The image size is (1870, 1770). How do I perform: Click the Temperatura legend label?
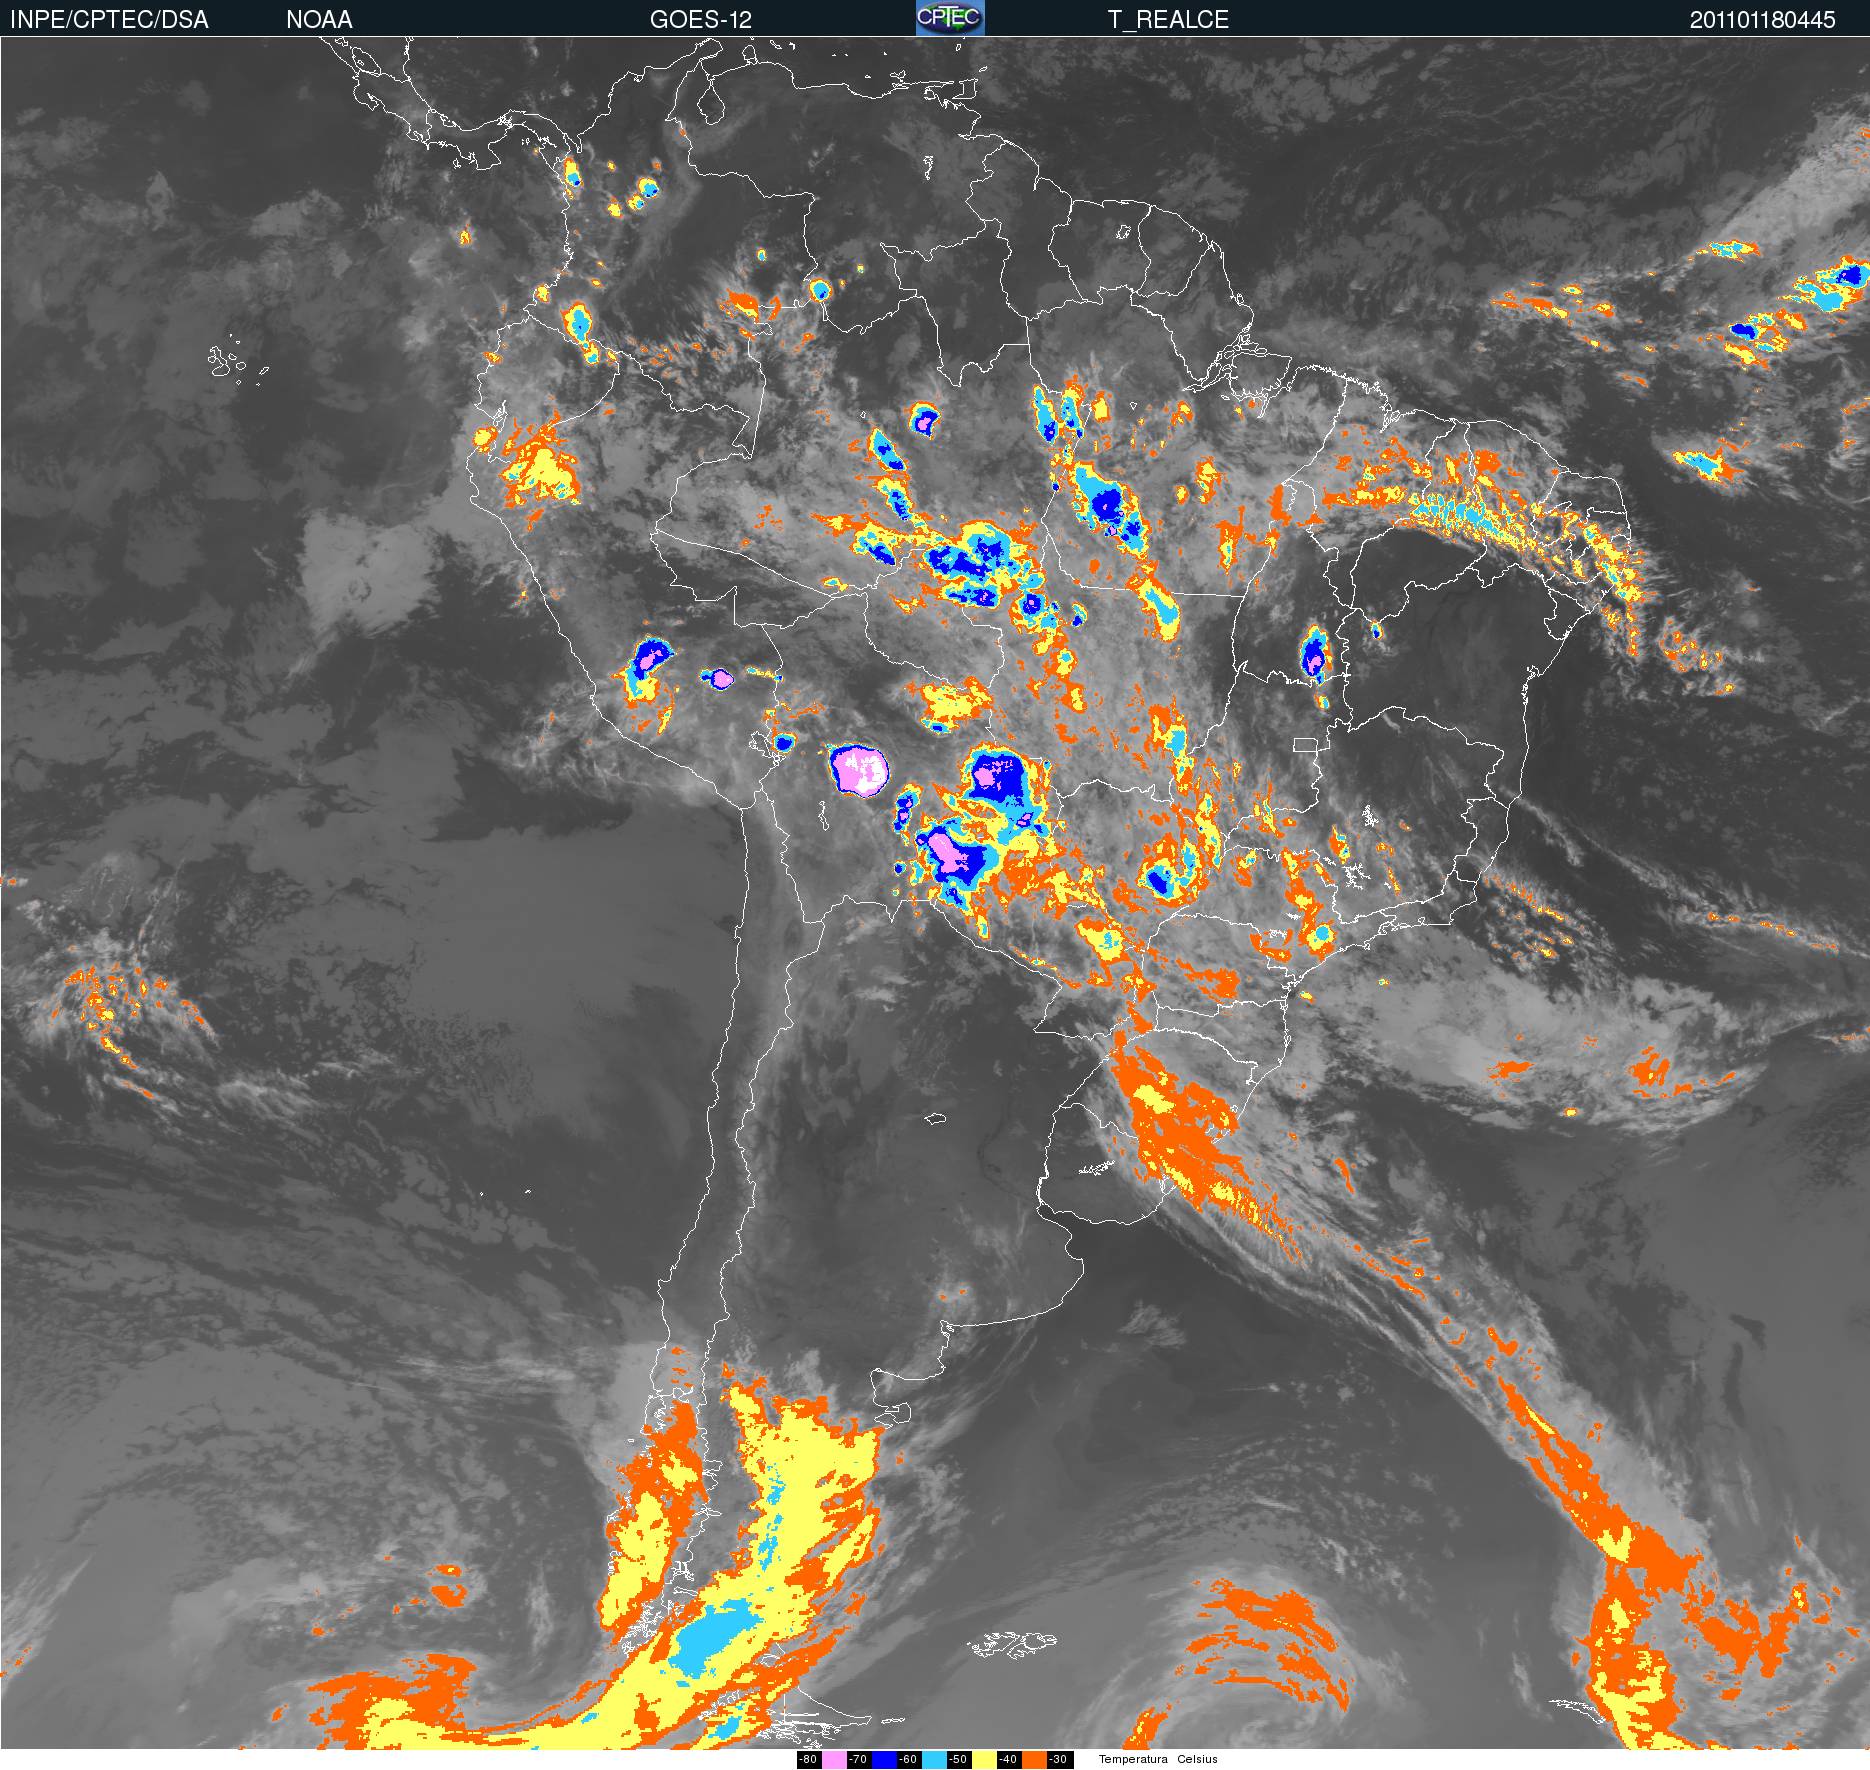coord(1133,1760)
